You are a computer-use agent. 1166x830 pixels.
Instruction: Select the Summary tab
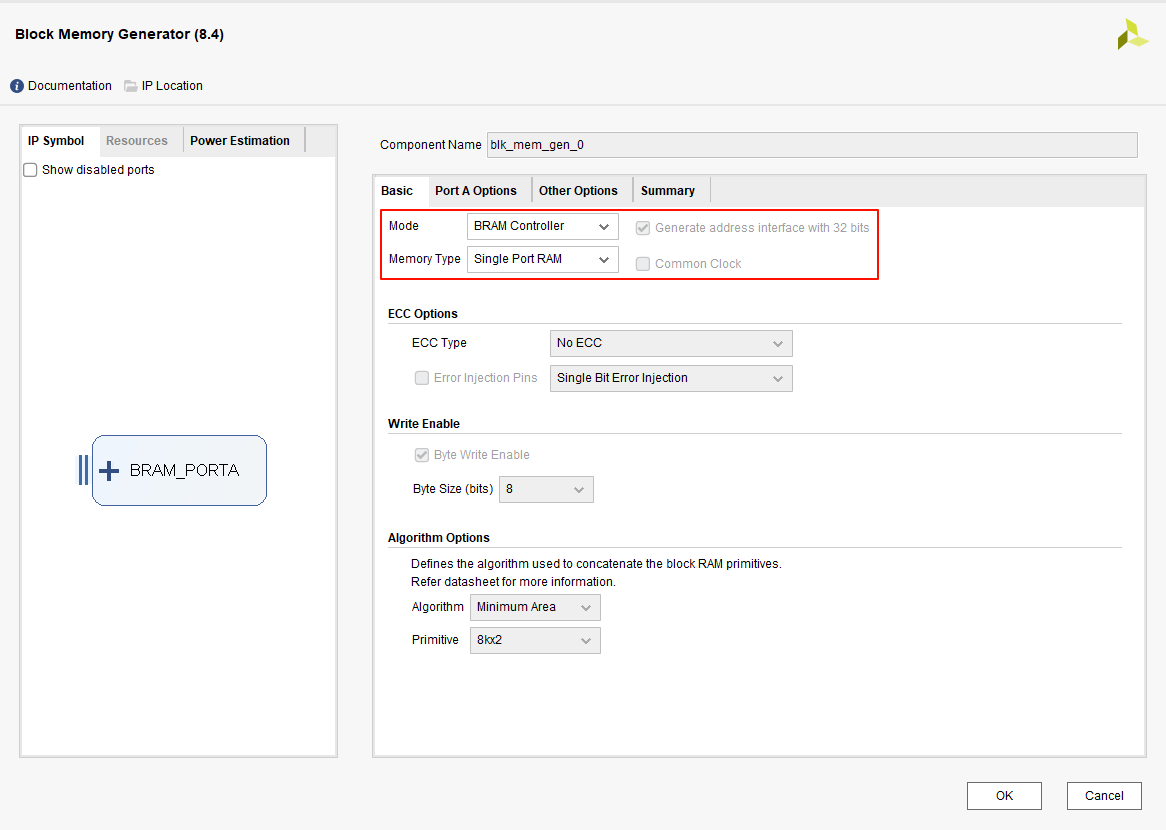(668, 190)
